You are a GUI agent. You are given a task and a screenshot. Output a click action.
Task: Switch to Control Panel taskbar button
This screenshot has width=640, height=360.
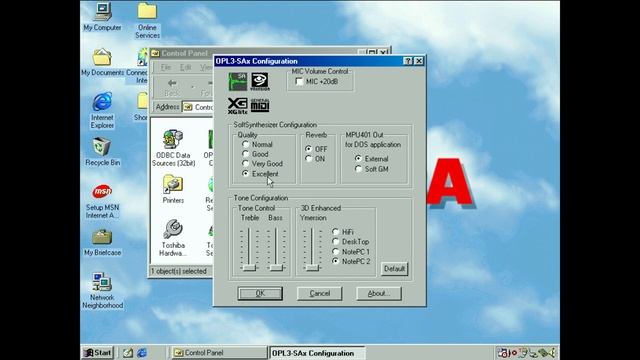pyautogui.click(x=219, y=353)
